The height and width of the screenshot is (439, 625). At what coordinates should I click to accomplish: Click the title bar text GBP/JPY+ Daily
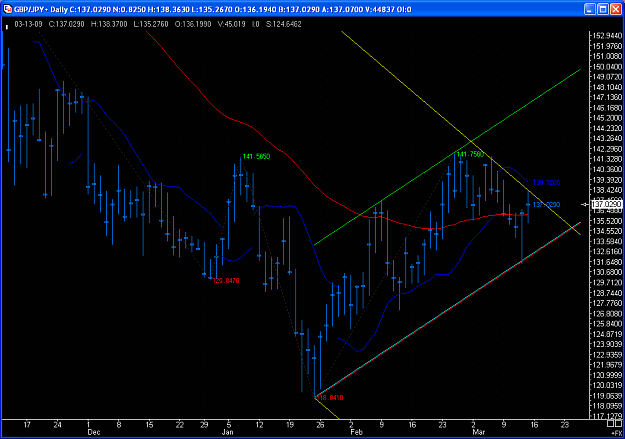[x=41, y=9]
